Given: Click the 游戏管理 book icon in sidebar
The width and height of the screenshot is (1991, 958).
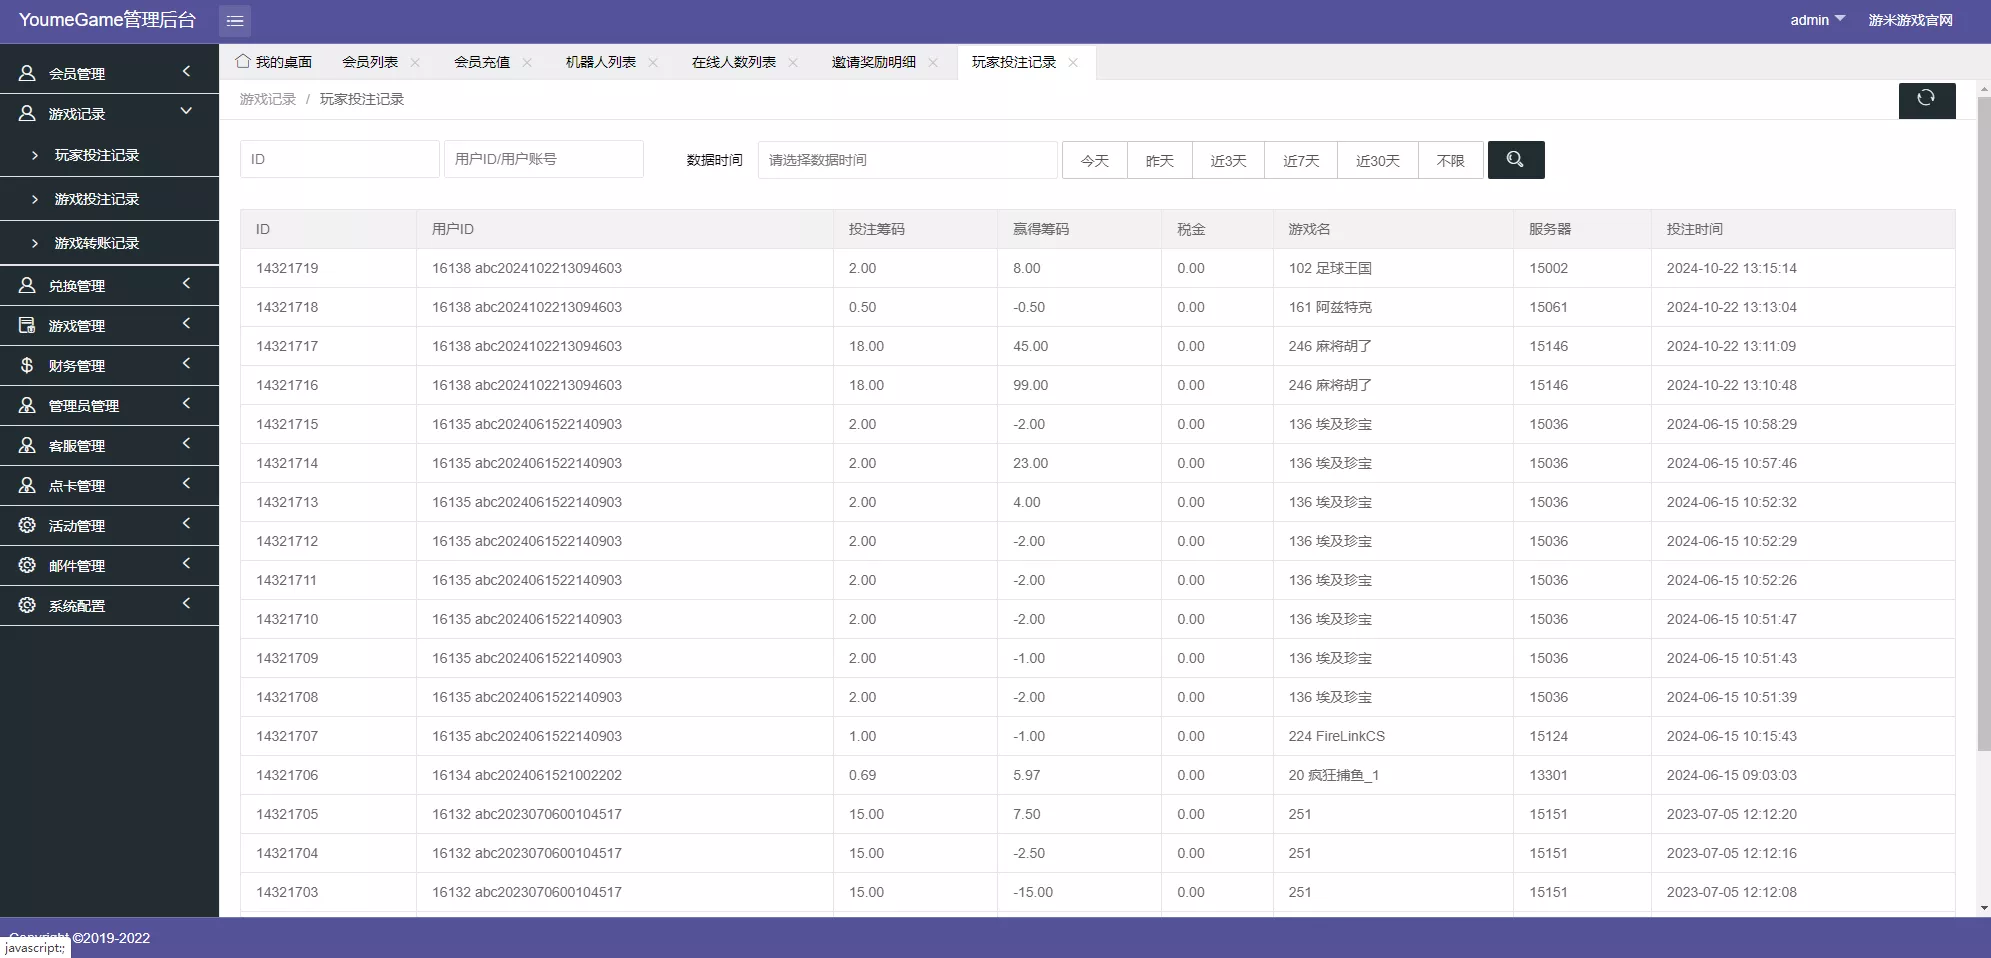Looking at the screenshot, I should coord(26,325).
